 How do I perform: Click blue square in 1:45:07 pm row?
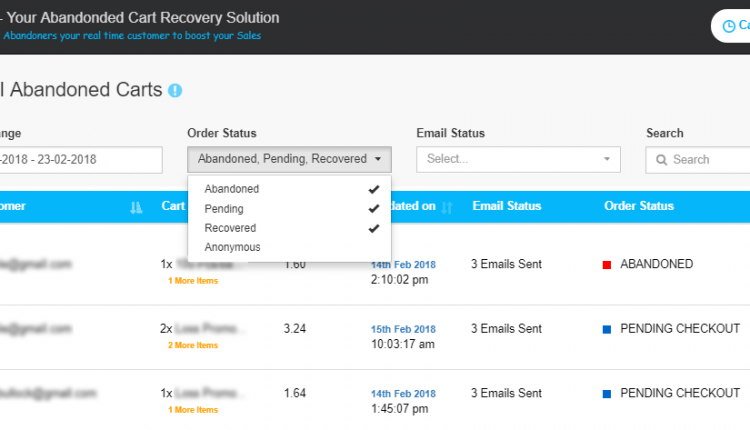[607, 394]
